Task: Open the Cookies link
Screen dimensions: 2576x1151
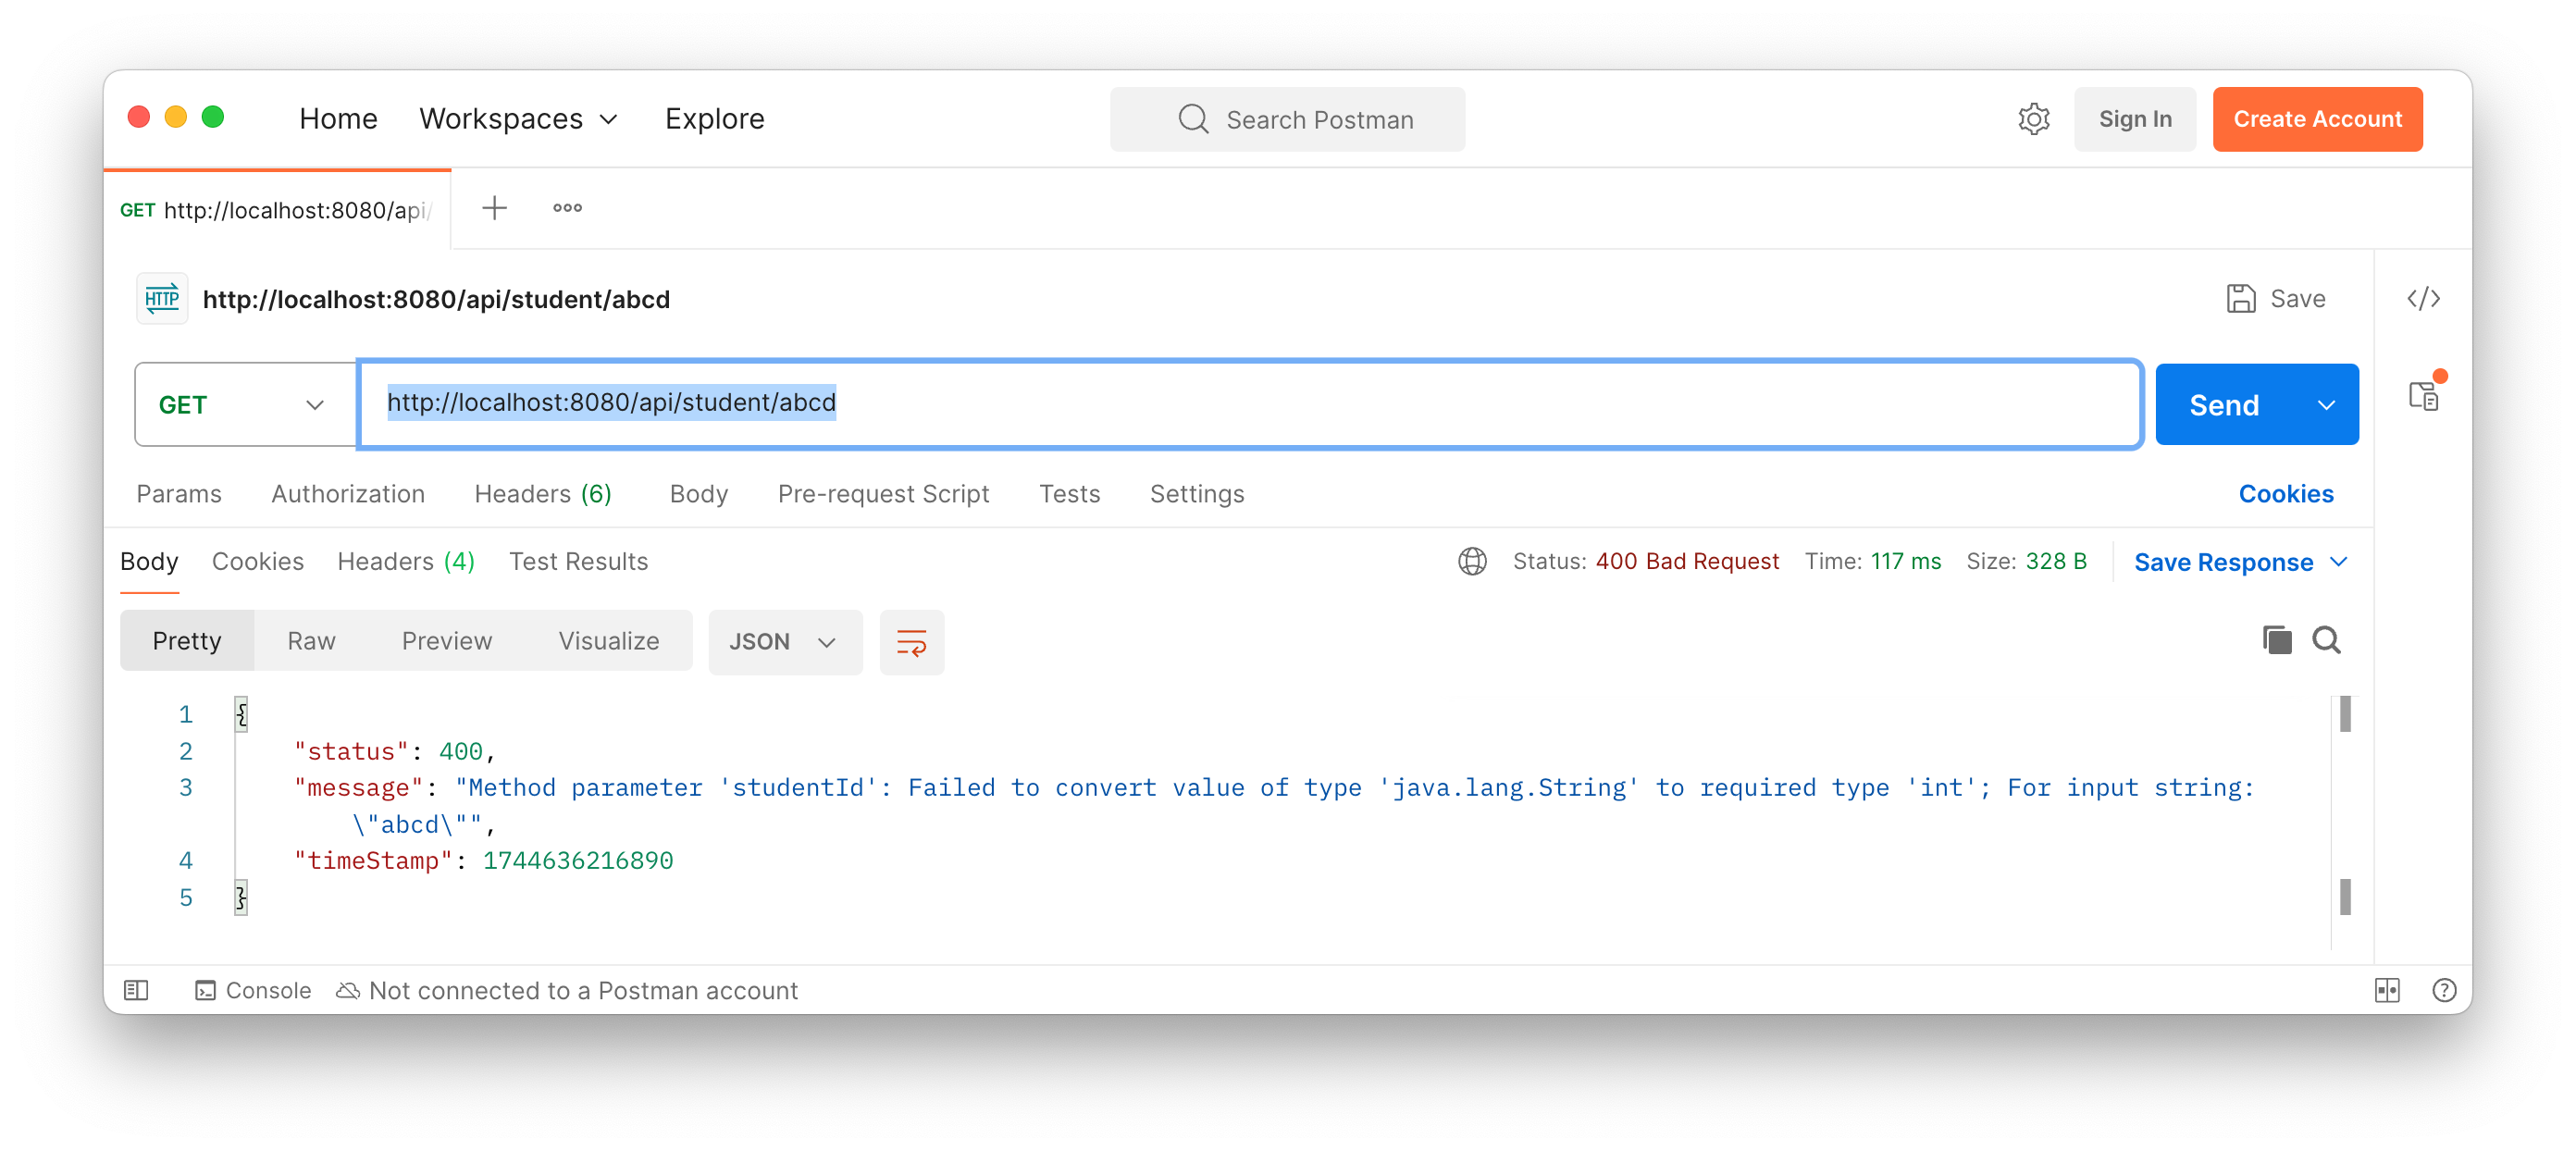Action: (x=2285, y=494)
